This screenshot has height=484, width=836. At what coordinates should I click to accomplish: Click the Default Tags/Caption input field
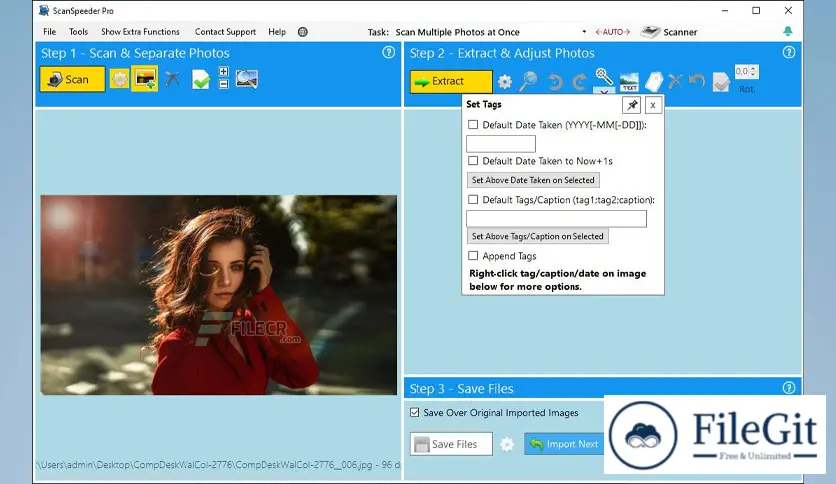556,219
